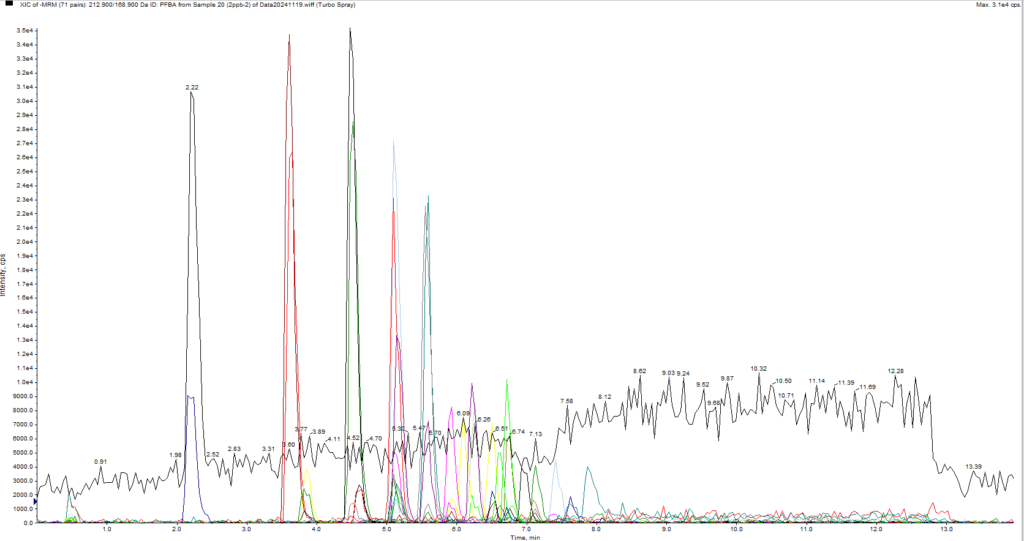Image resolution: width=1024 pixels, height=541 pixels.
Task: Select the 11.14 peak label
Action: pyautogui.click(x=817, y=381)
